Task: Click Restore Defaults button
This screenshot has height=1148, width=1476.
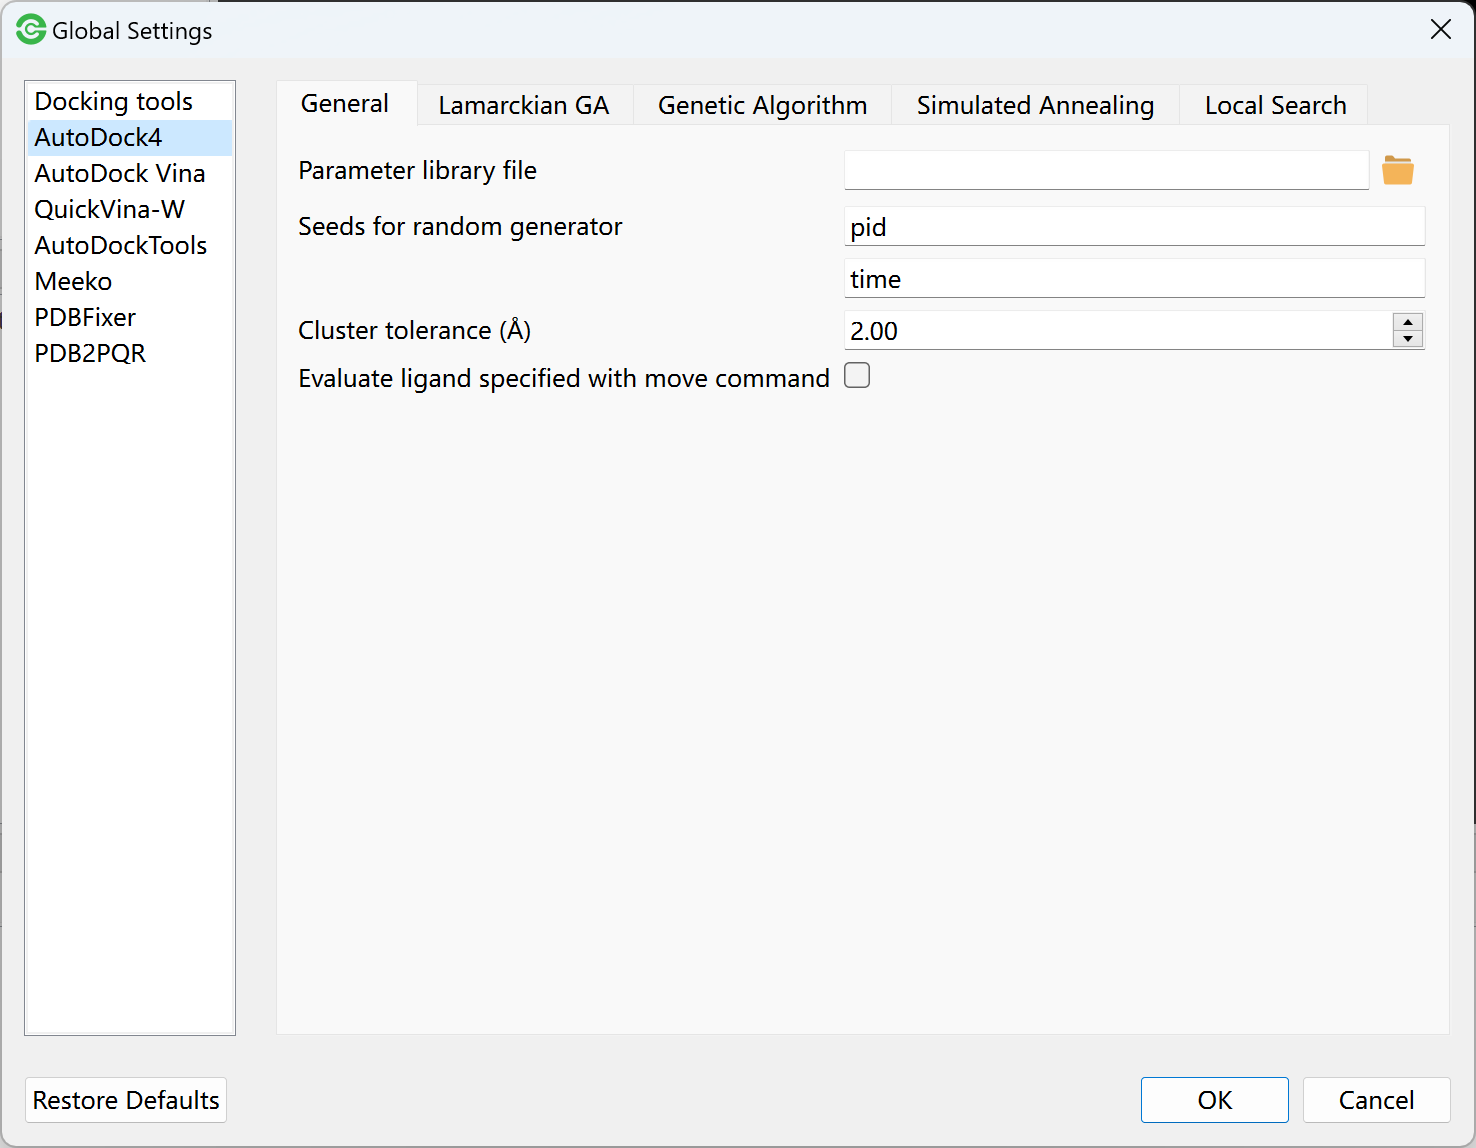Action: [126, 1100]
